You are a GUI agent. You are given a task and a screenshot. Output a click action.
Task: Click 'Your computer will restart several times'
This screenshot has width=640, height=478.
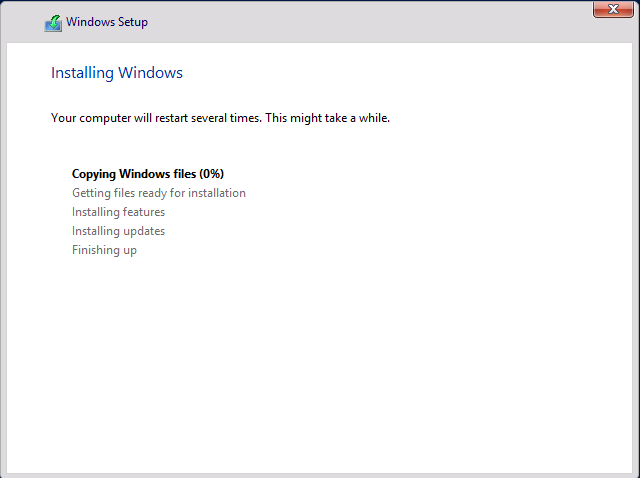157,118
